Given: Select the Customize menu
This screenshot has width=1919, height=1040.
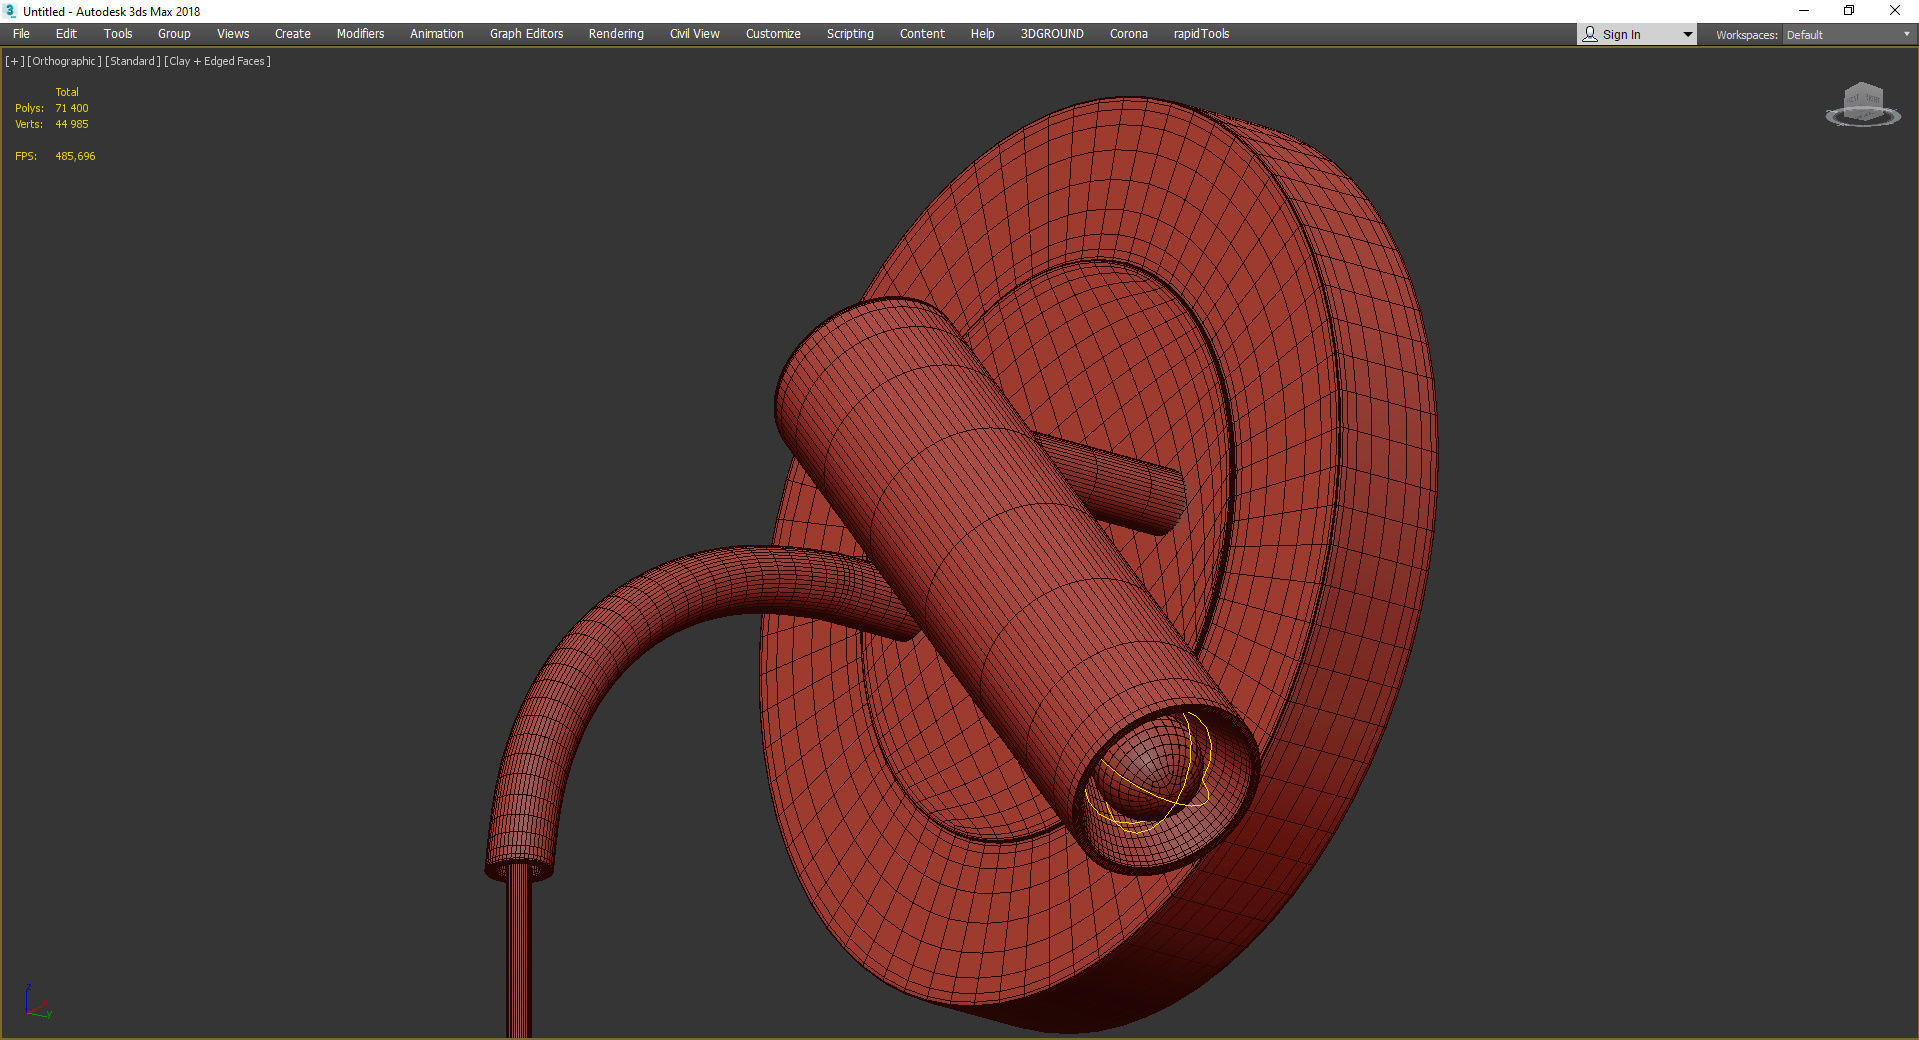Looking at the screenshot, I should coord(772,34).
